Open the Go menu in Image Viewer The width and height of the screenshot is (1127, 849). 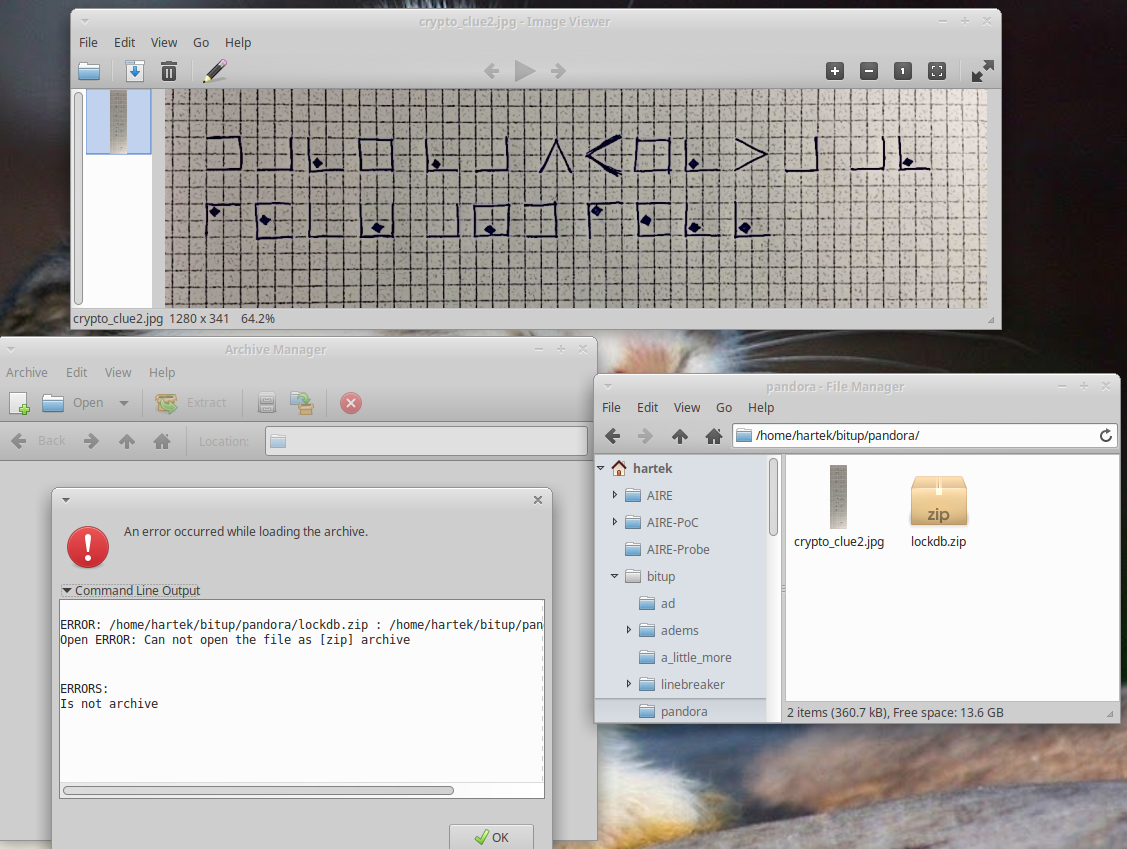pyautogui.click(x=201, y=43)
